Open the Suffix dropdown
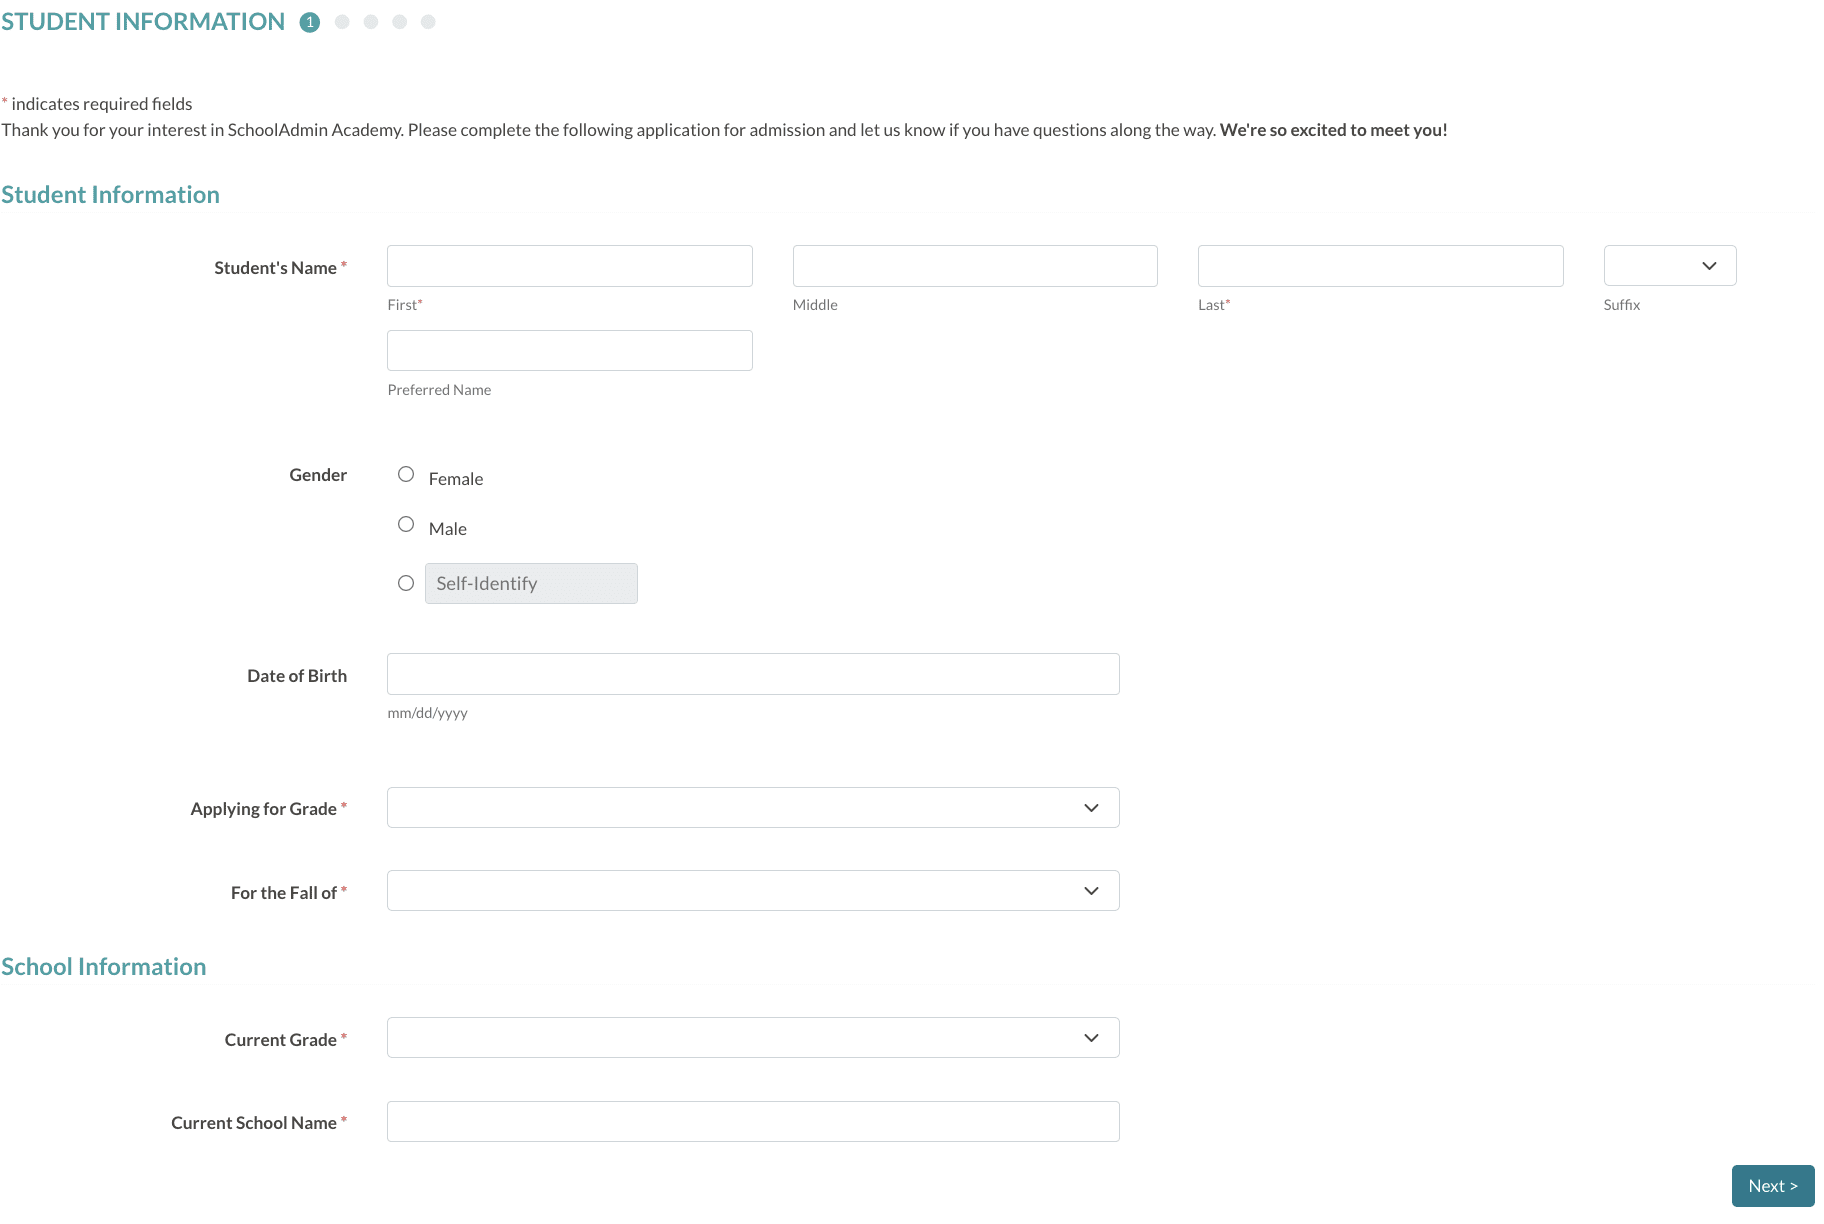This screenshot has height=1224, width=1824. point(1670,266)
